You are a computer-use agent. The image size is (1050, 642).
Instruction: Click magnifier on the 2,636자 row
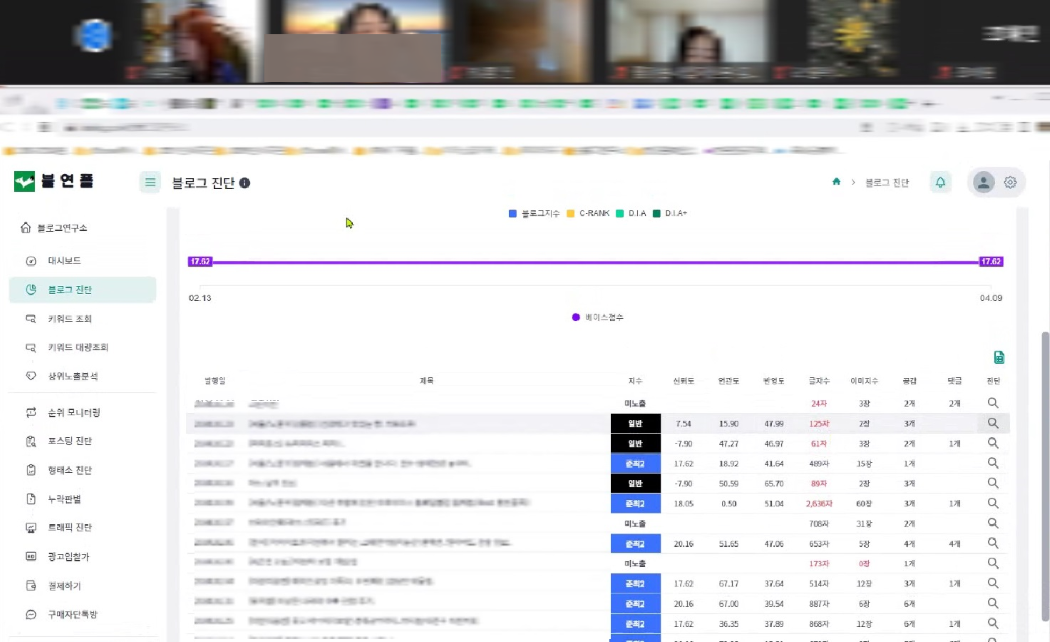pos(993,503)
